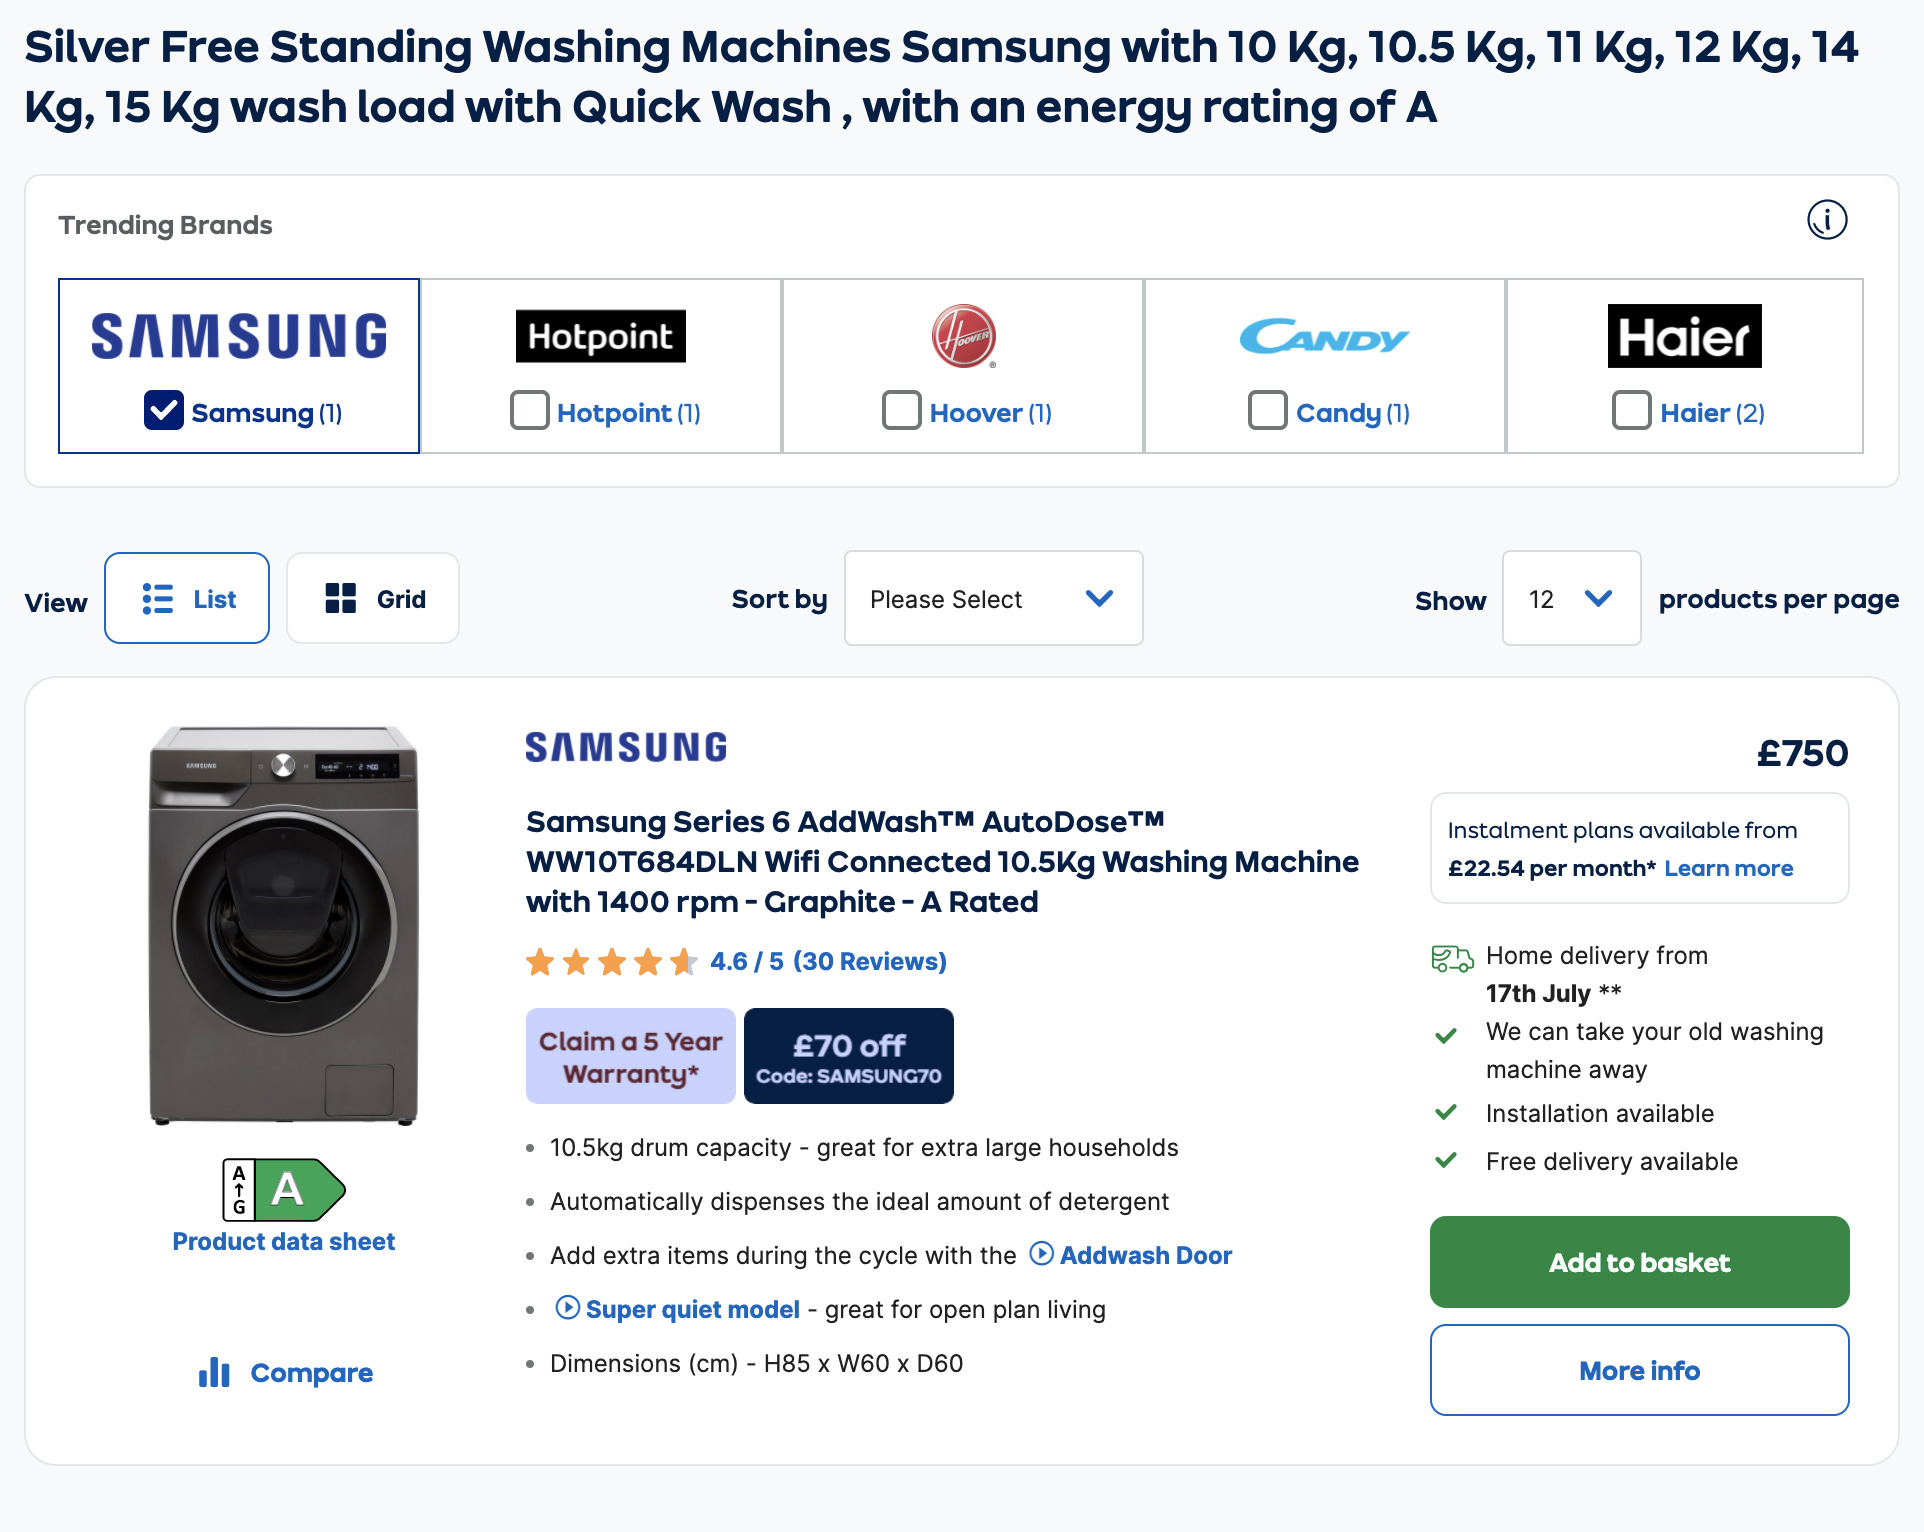Click the info icon in Trending Brands
Image resolution: width=1924 pixels, height=1532 pixels.
coord(1826,220)
